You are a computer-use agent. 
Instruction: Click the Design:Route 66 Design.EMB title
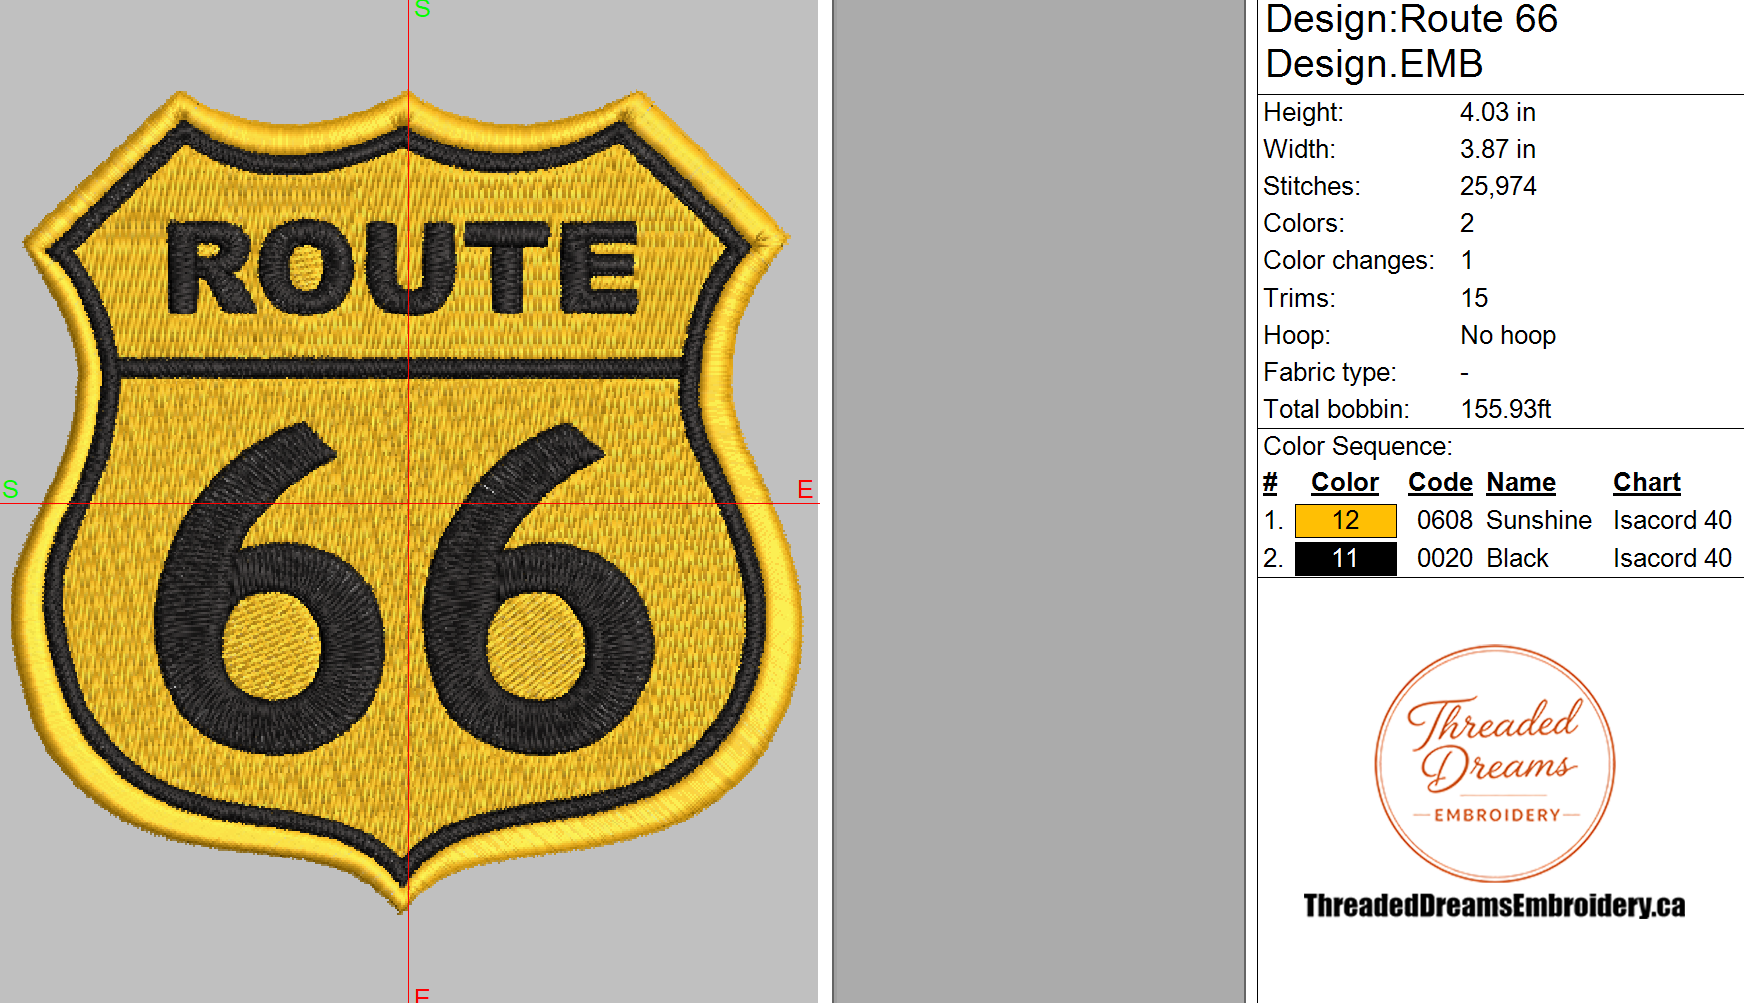pyautogui.click(x=1411, y=42)
